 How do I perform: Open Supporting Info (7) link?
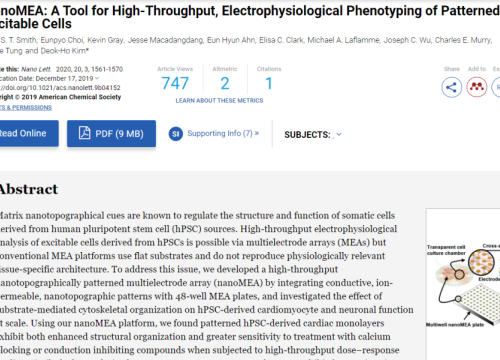[223, 133]
